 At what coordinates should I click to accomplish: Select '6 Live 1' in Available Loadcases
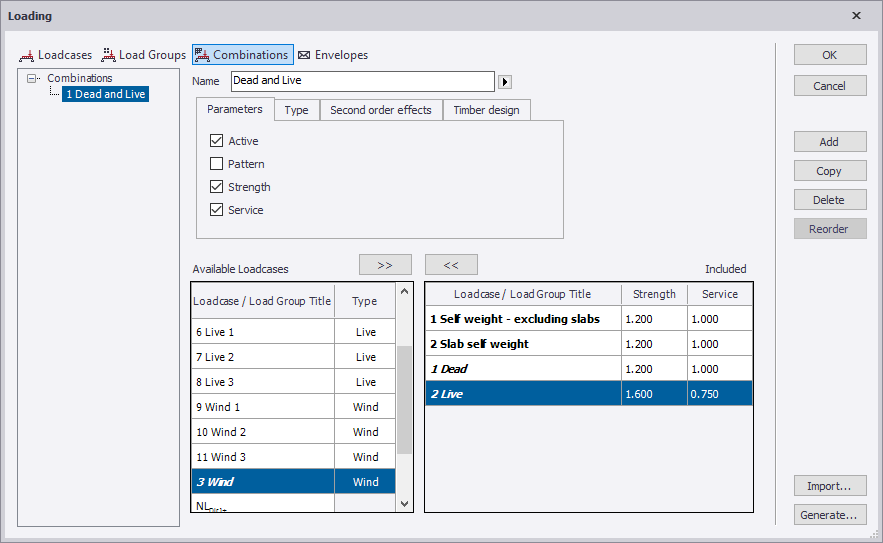[x=293, y=332]
